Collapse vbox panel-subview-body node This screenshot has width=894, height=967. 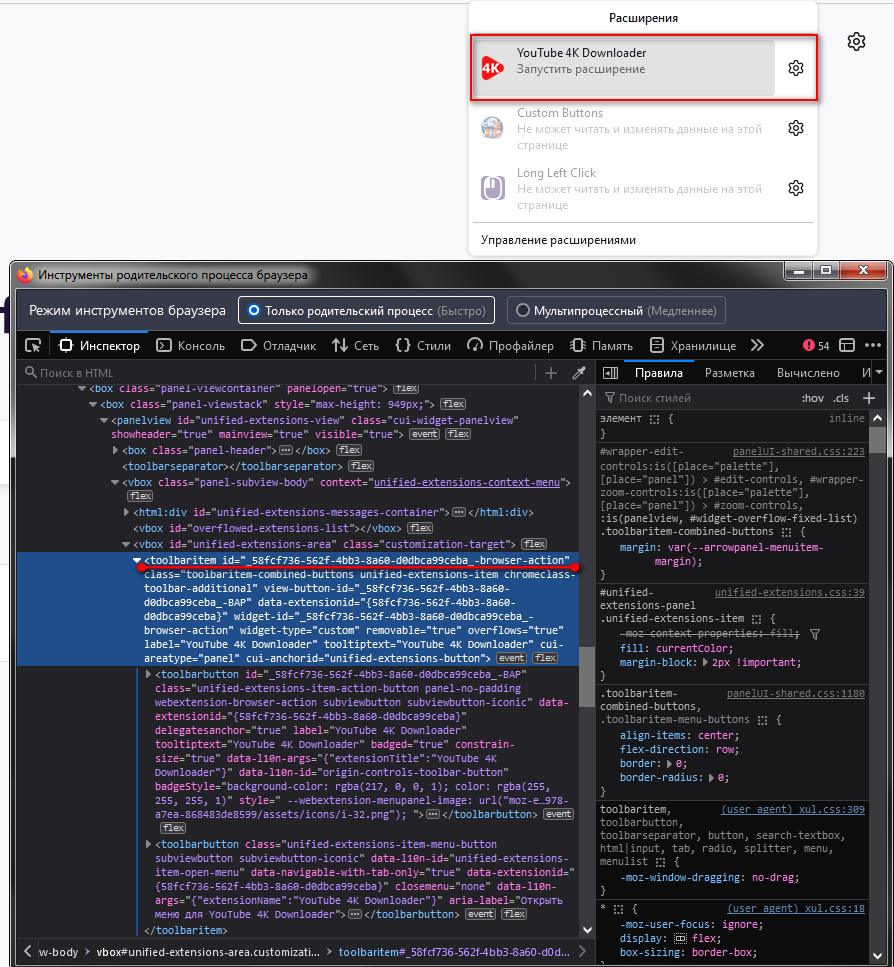pyautogui.click(x=115, y=482)
